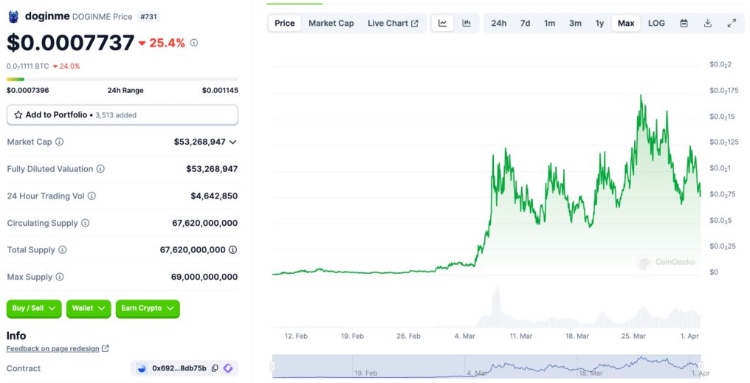Toggle LOG scale on the chart
This screenshot has height=383, width=750.
coord(656,23)
